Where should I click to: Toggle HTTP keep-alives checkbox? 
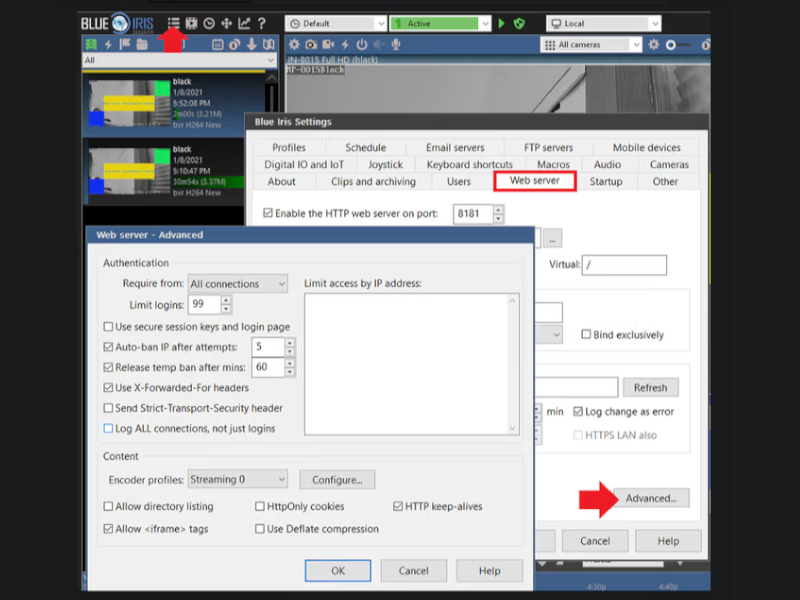tap(398, 507)
